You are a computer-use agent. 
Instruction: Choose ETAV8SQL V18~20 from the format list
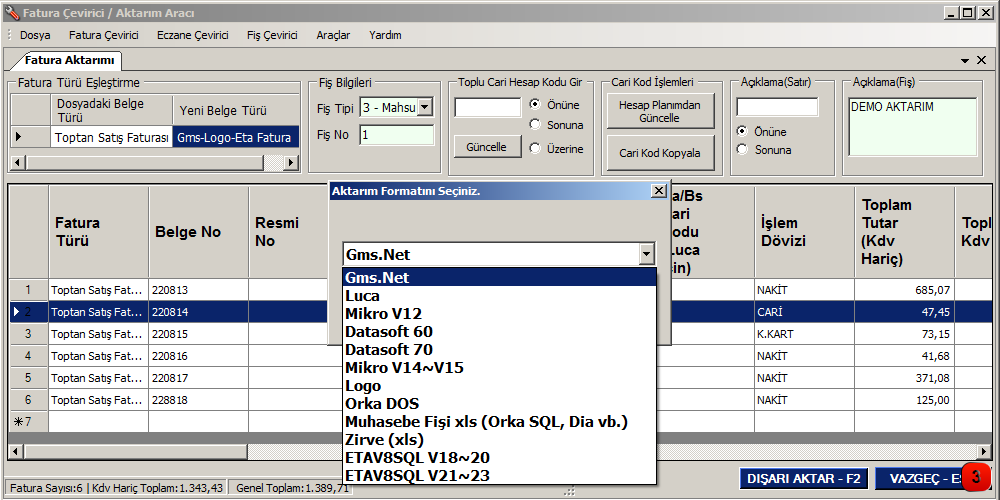tap(499, 457)
